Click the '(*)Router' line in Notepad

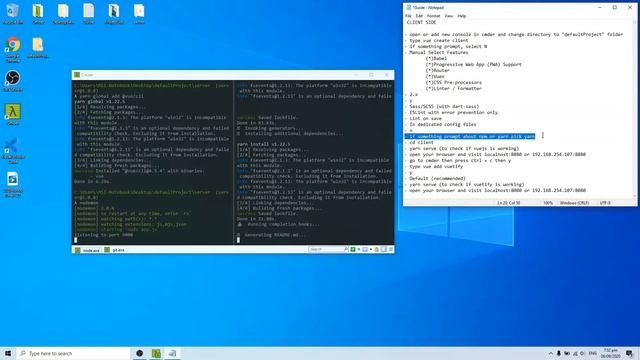point(438,70)
